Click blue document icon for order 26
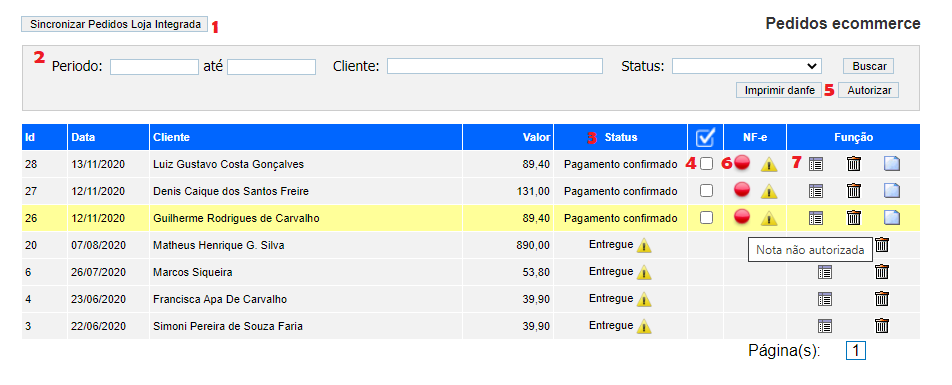 point(892,218)
